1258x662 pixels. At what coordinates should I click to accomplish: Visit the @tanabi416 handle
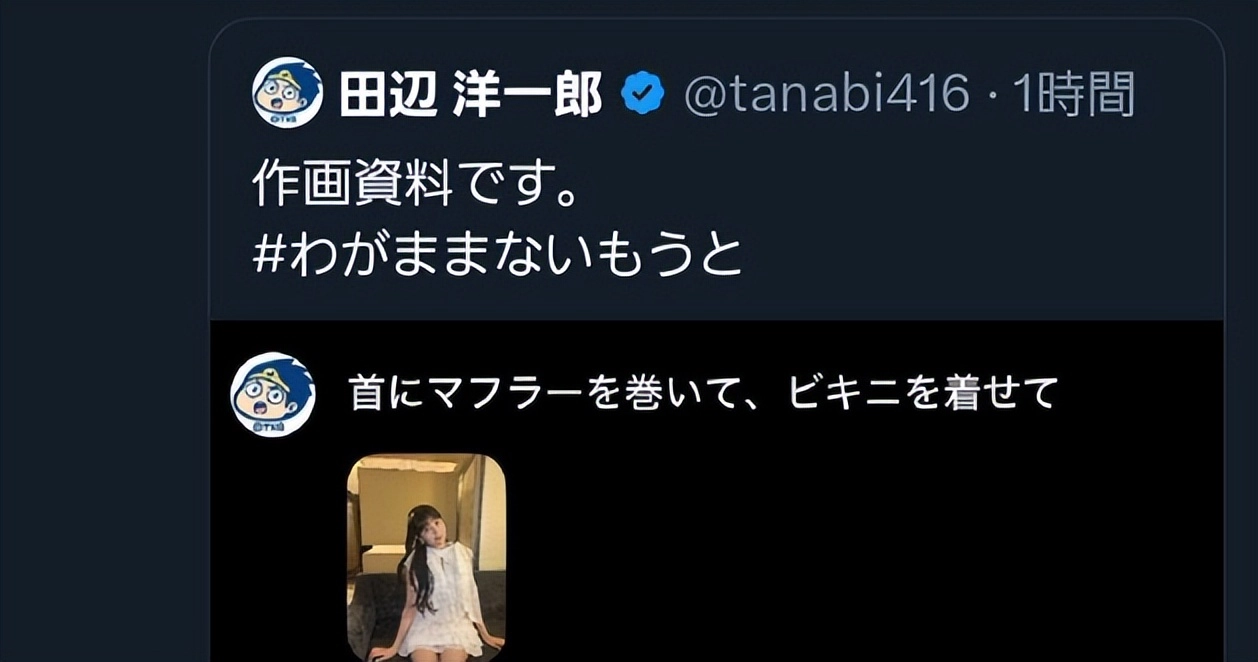(826, 96)
